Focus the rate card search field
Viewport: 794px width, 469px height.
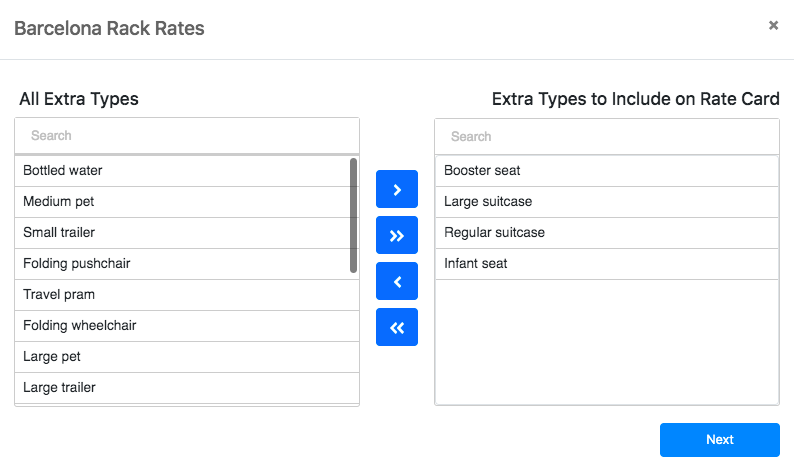(x=607, y=137)
